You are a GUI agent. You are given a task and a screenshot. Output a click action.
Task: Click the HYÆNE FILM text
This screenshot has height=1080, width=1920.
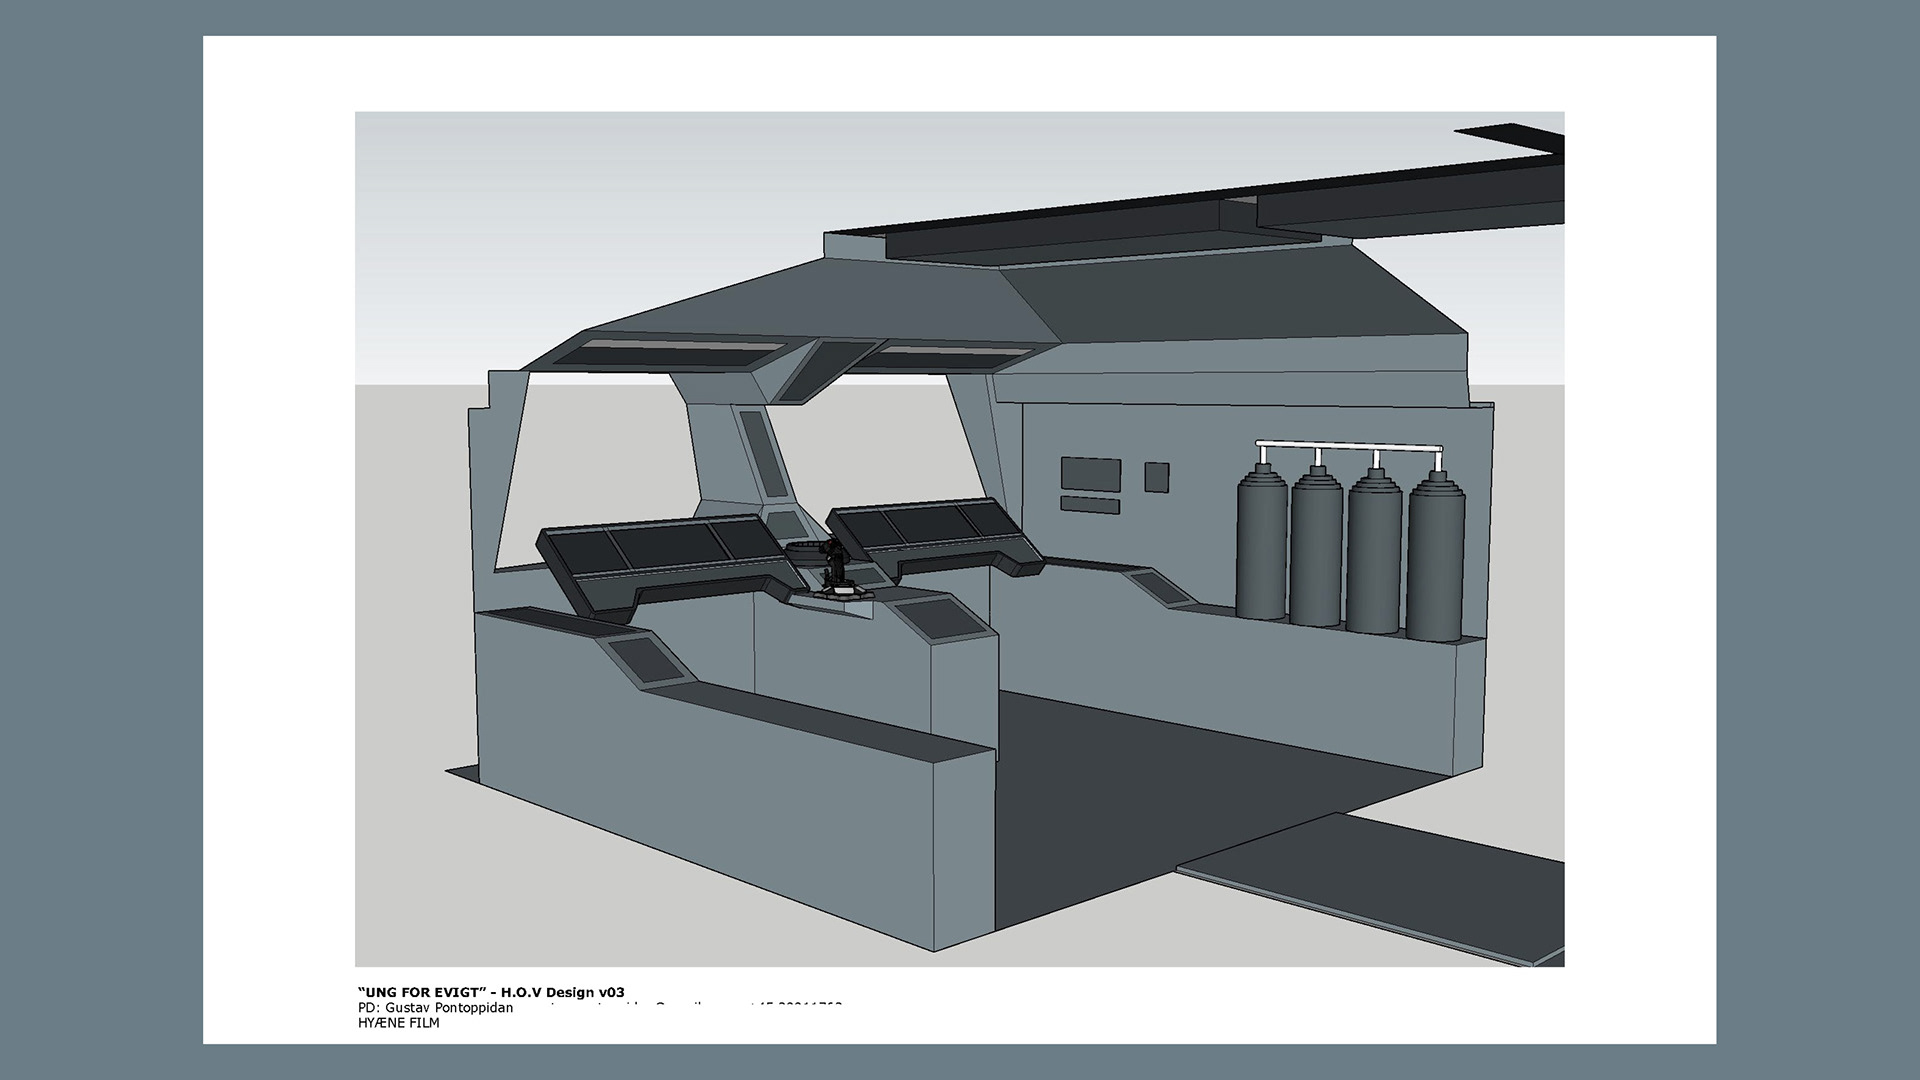tap(398, 1023)
